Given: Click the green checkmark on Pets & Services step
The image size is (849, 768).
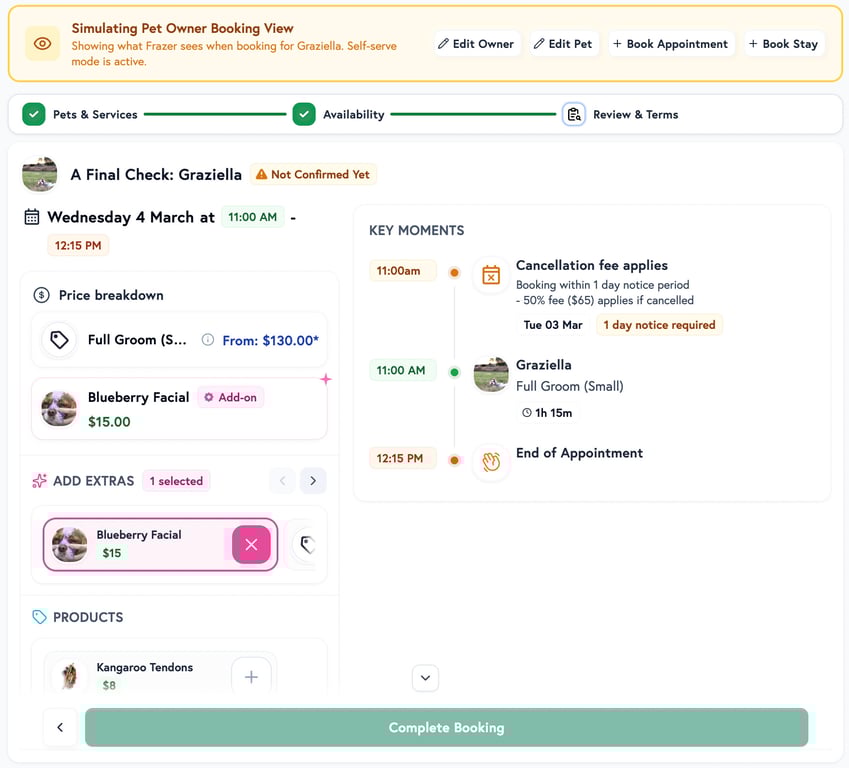Looking at the screenshot, I should coord(33,114).
